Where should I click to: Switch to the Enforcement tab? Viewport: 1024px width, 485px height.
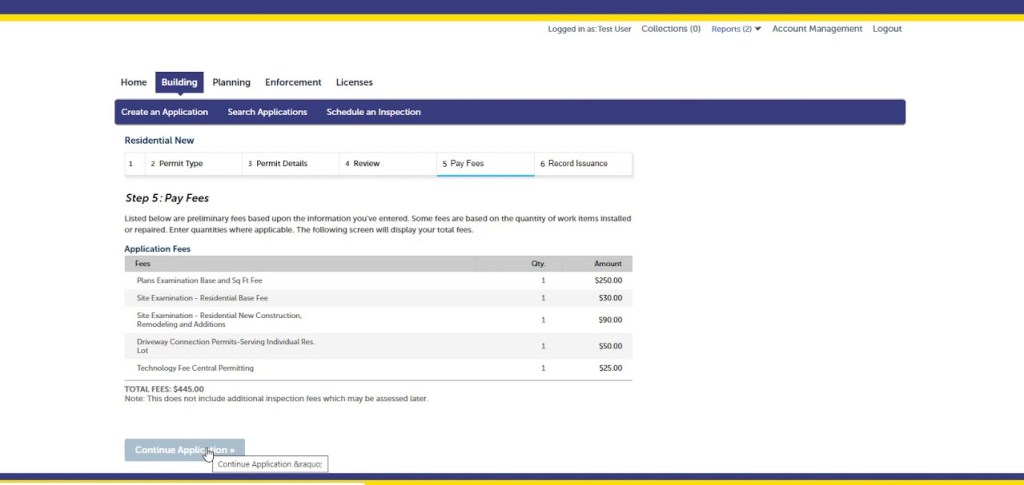click(x=293, y=82)
